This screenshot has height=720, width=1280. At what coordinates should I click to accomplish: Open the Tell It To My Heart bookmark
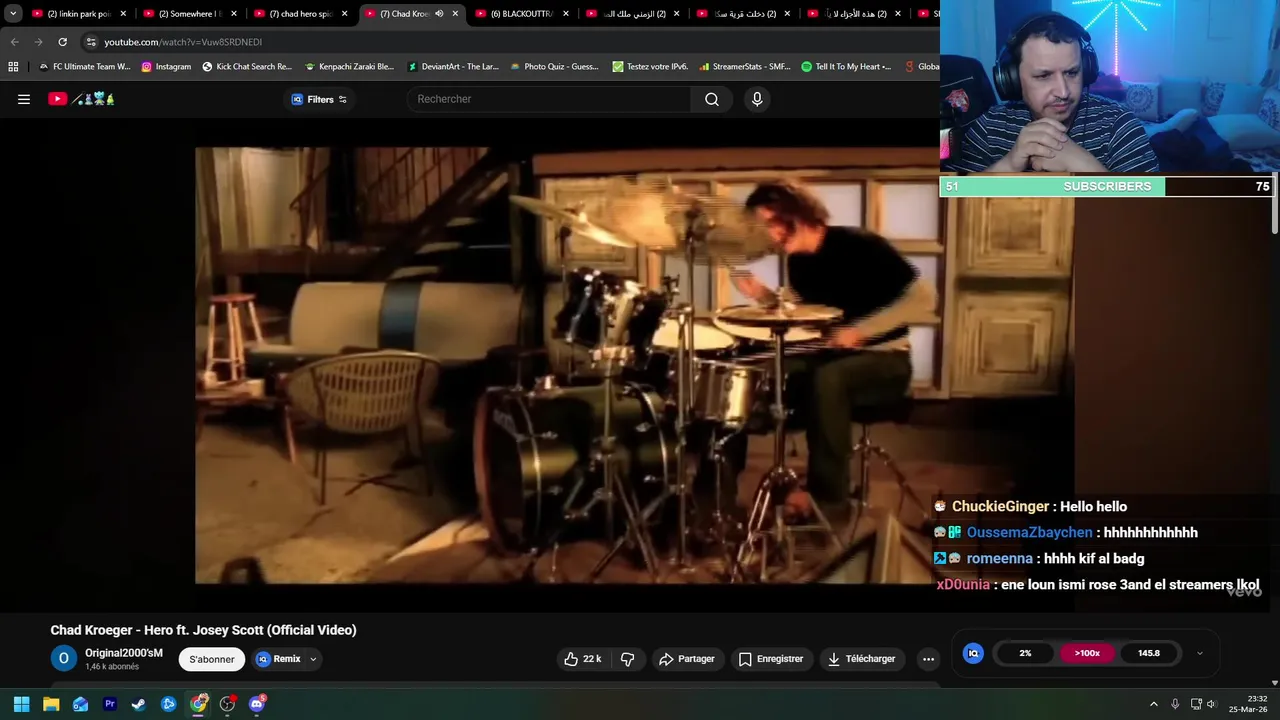click(x=846, y=67)
